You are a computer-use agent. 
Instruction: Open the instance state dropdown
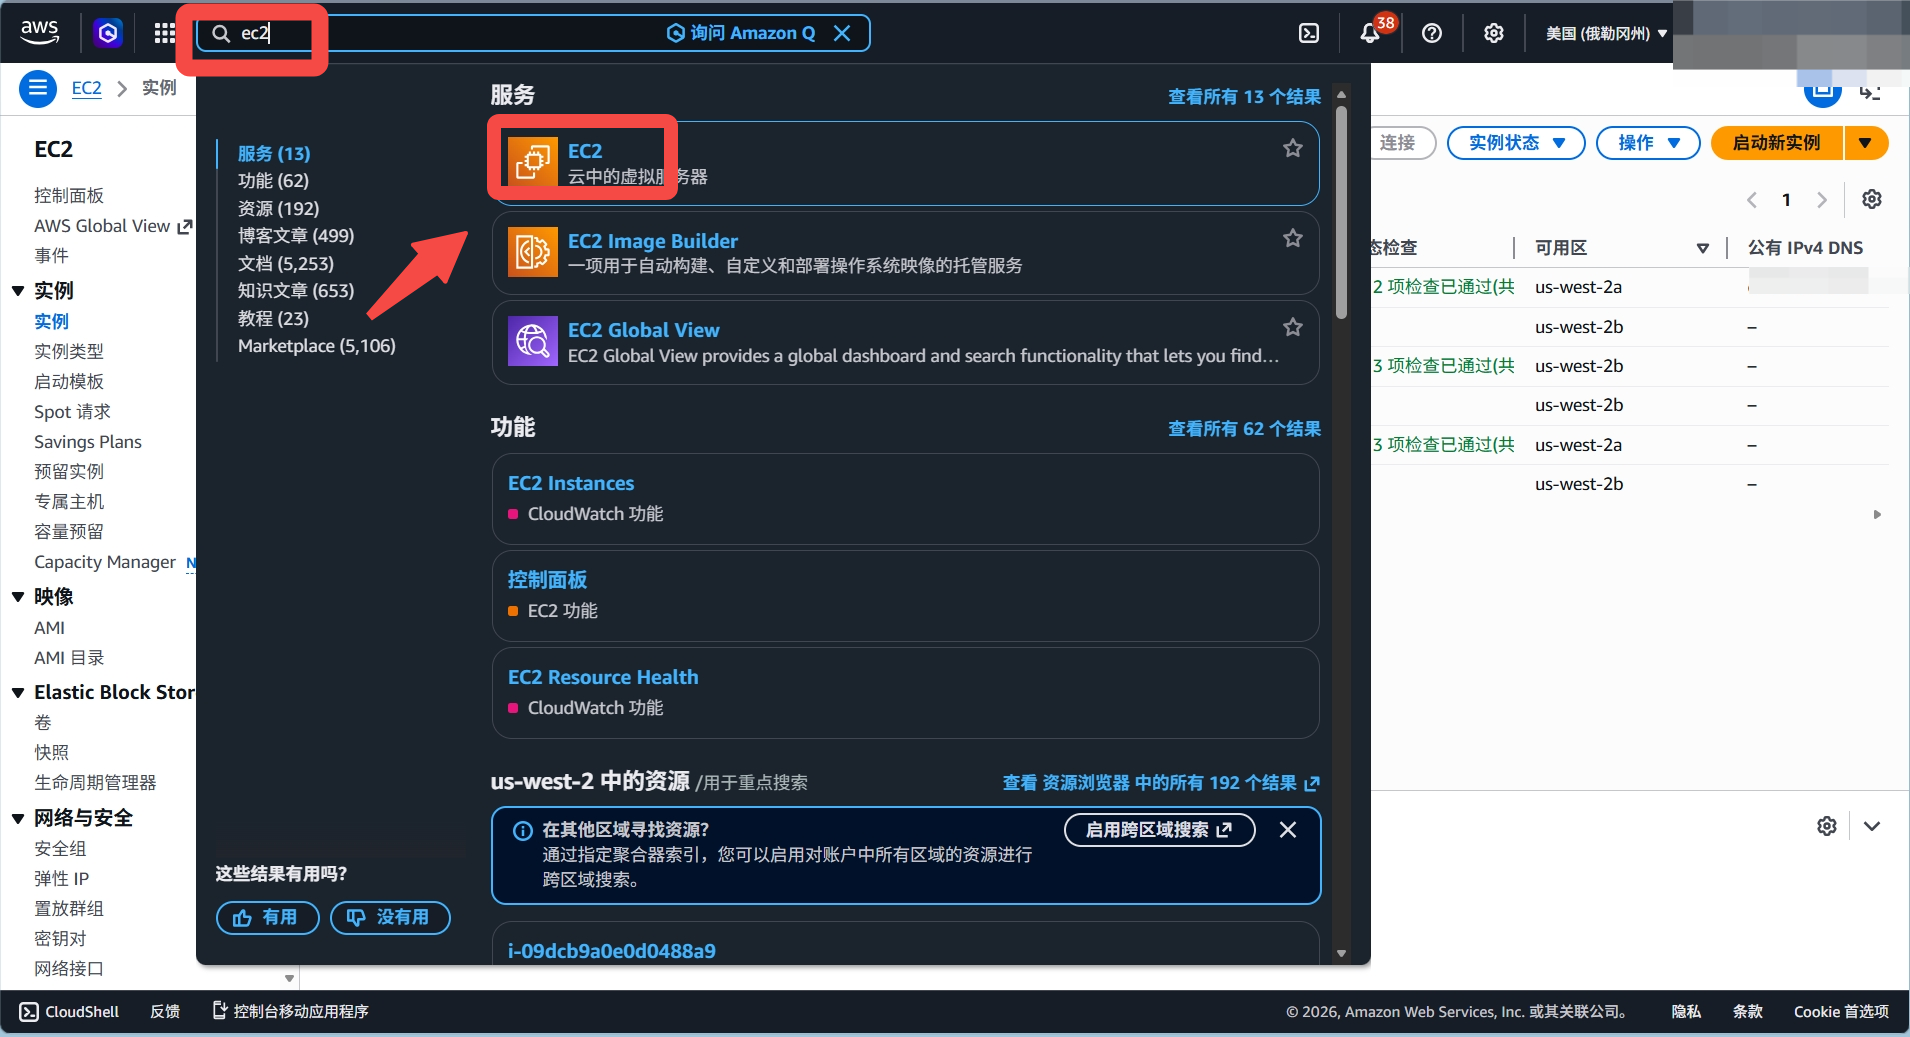[x=1516, y=143]
